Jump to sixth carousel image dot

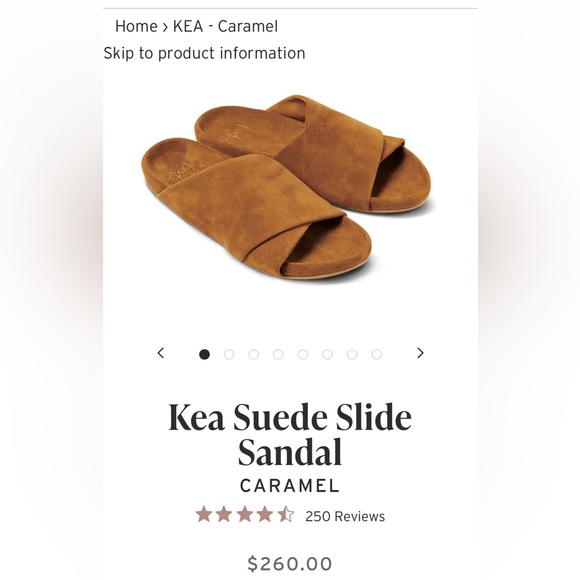327,354
